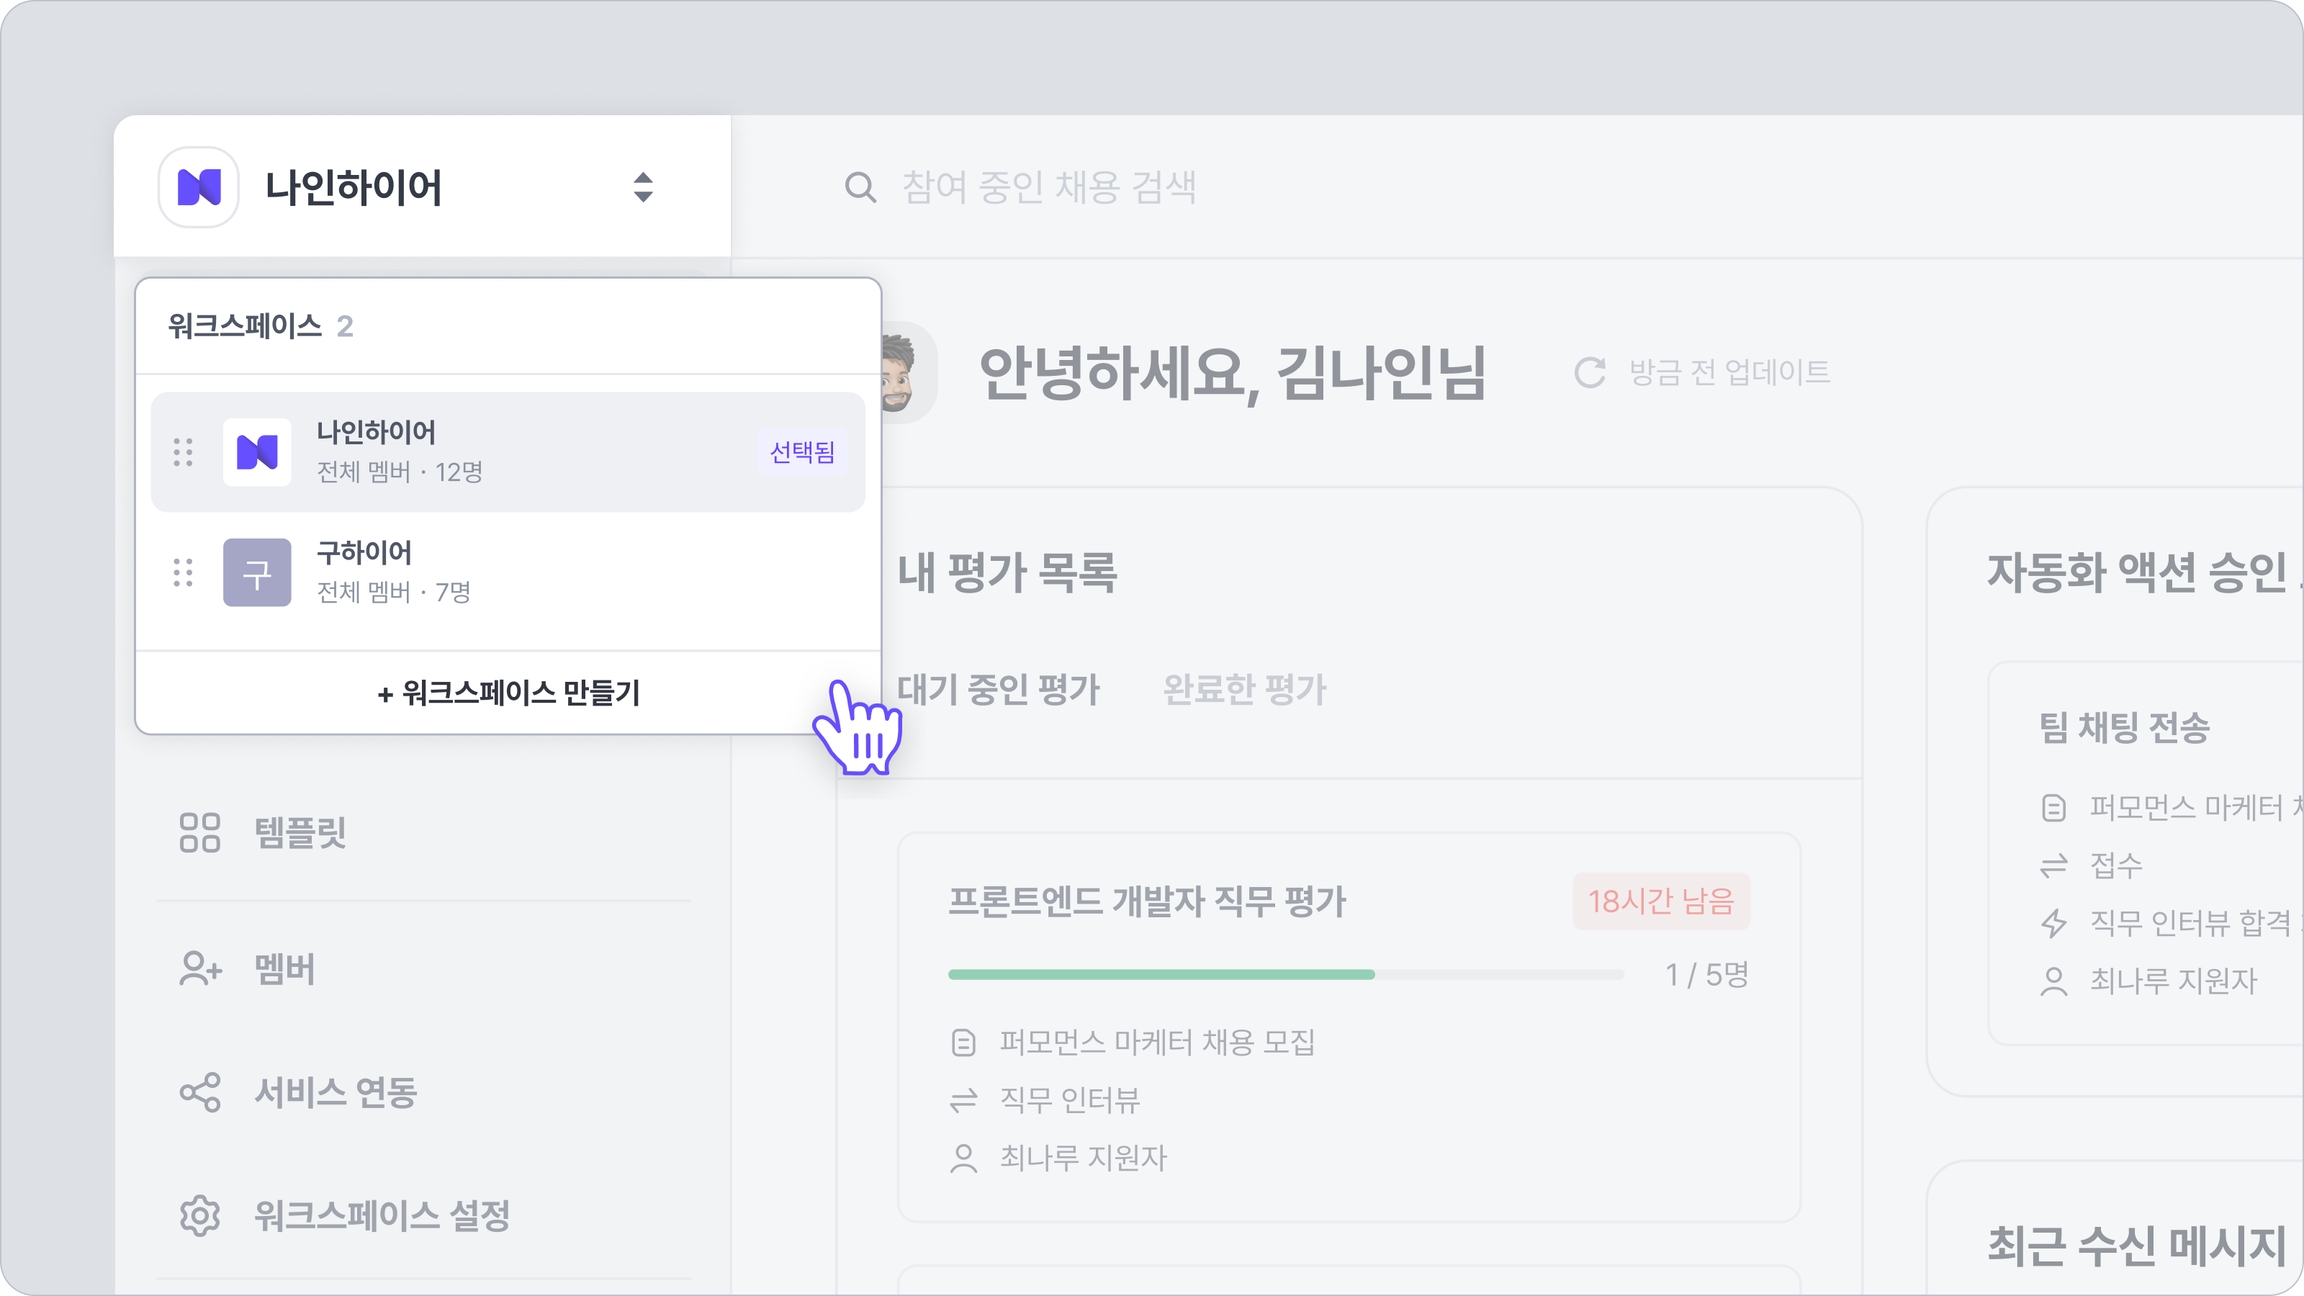Select the 구하이어 workspace row
Screen dimensions: 2304x1296
pyautogui.click(x=508, y=572)
